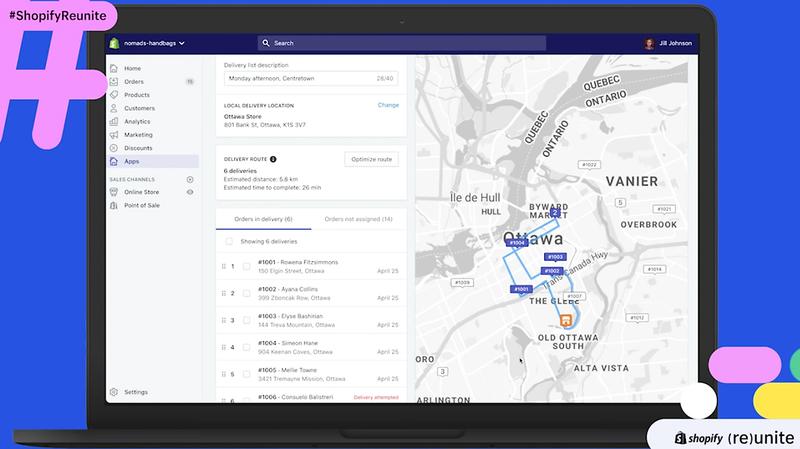
Task: Open the Online Store storefront icon
Action: pos(114,192)
